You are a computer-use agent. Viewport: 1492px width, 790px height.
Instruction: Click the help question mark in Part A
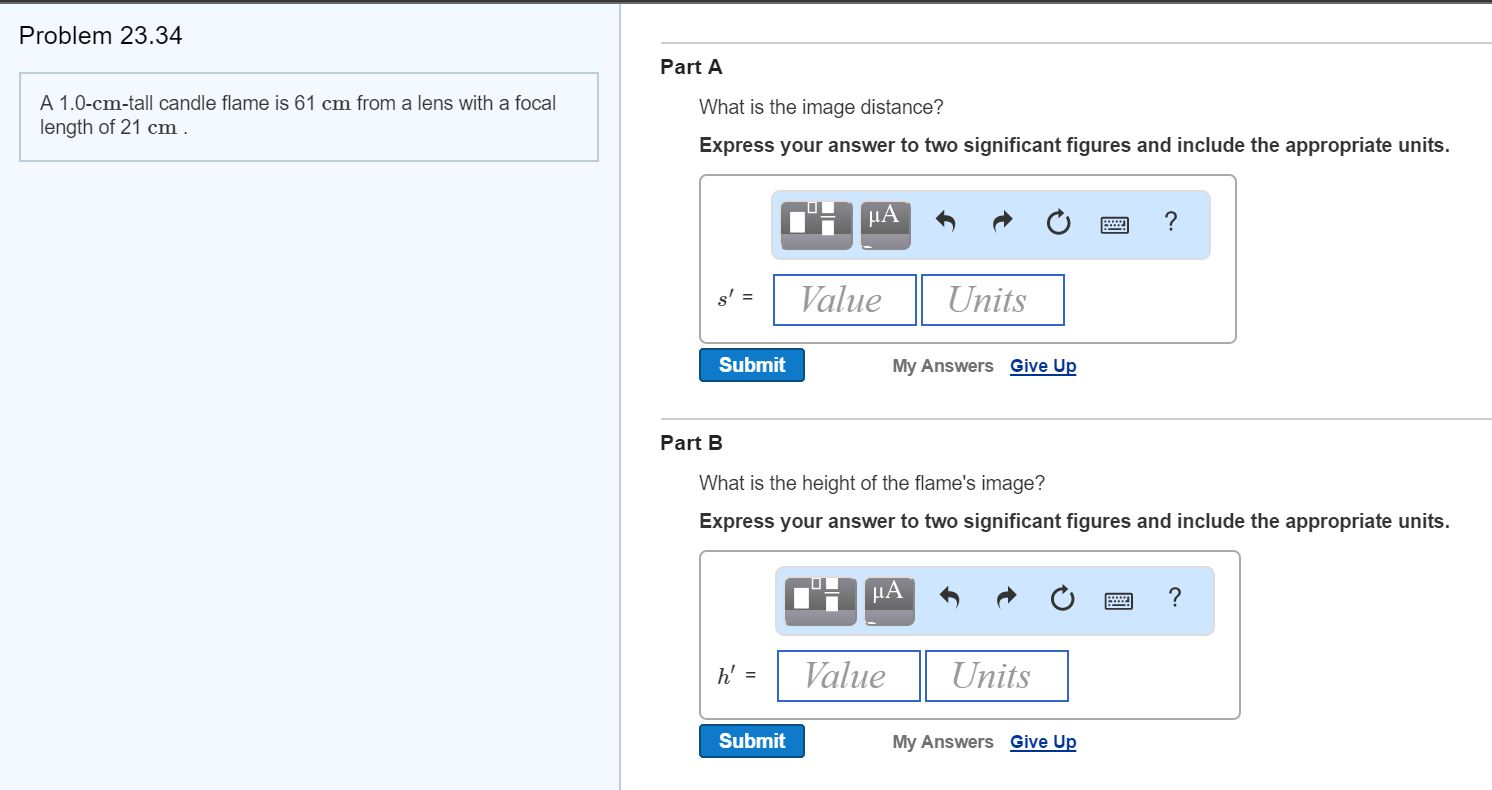(1171, 222)
